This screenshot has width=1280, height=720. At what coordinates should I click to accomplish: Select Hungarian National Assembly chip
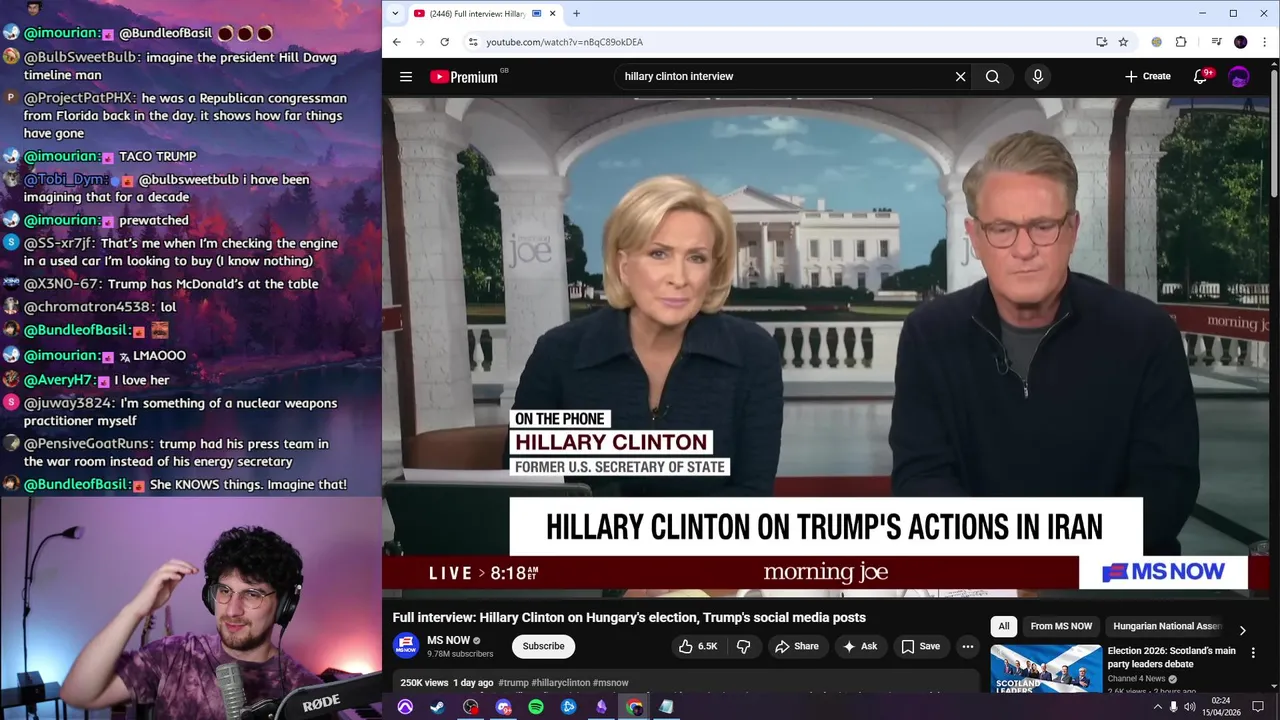click(1166, 626)
